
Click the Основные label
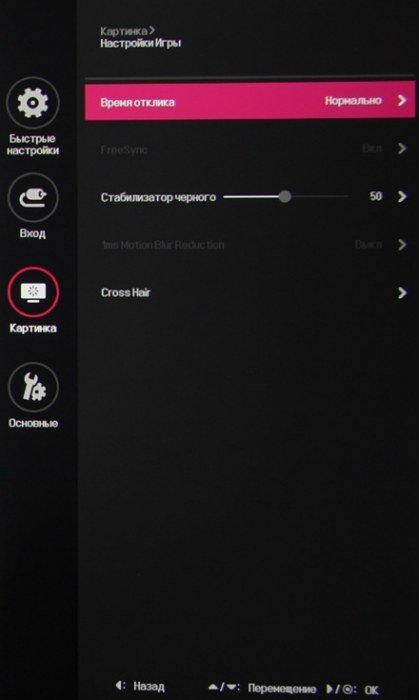tap(33, 423)
